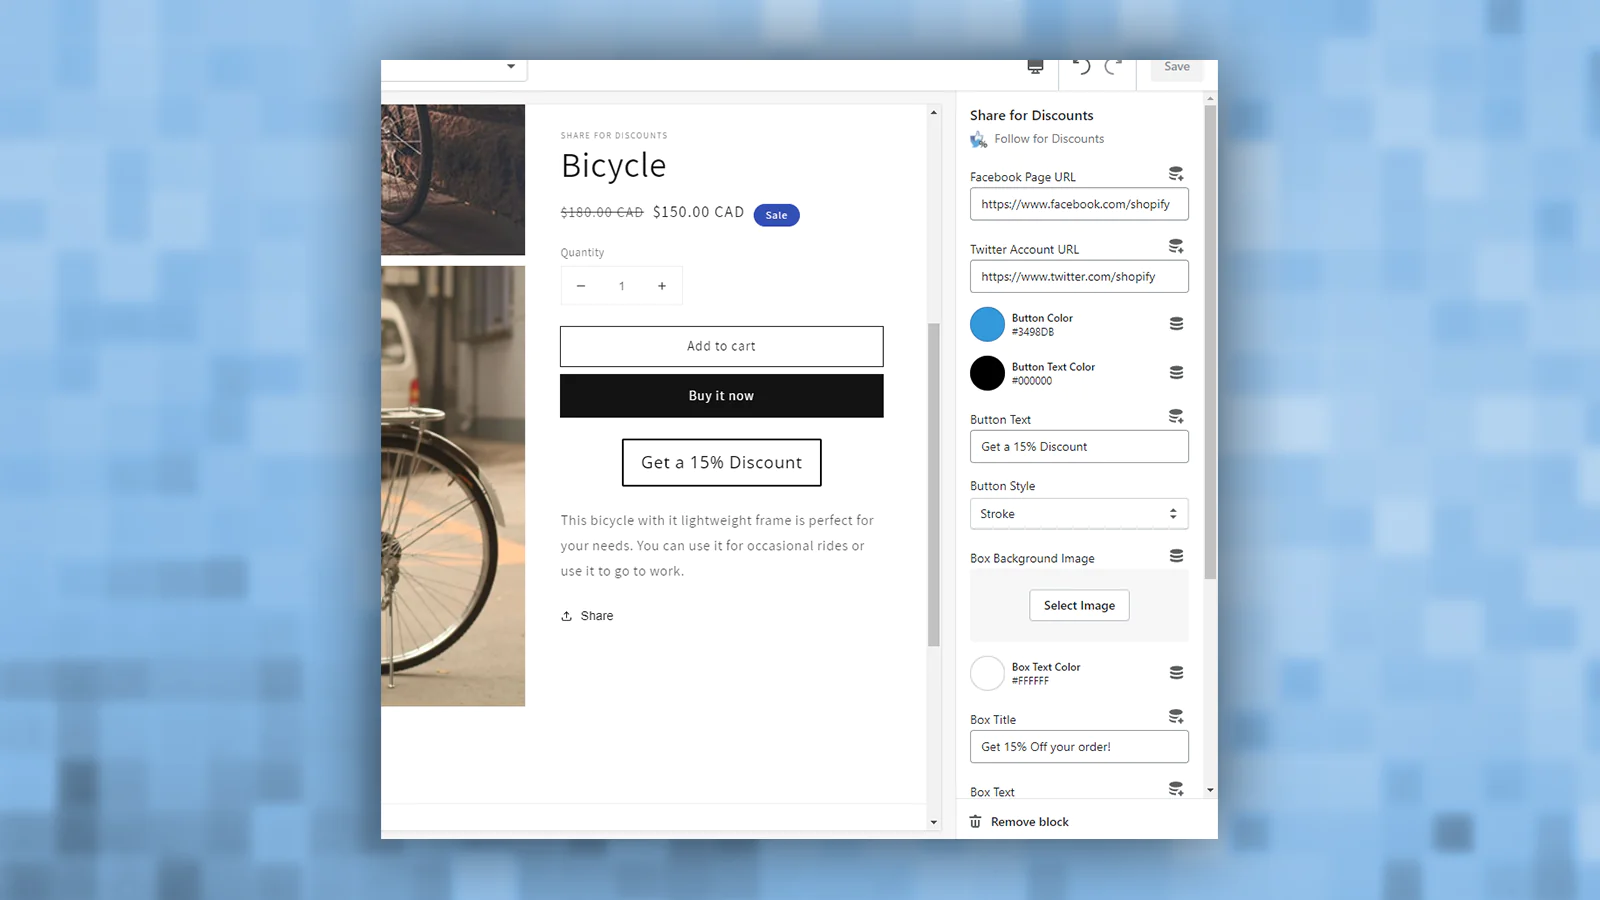Open the database icon next to Button Color
Viewport: 1600px width, 900px height.
(x=1177, y=324)
